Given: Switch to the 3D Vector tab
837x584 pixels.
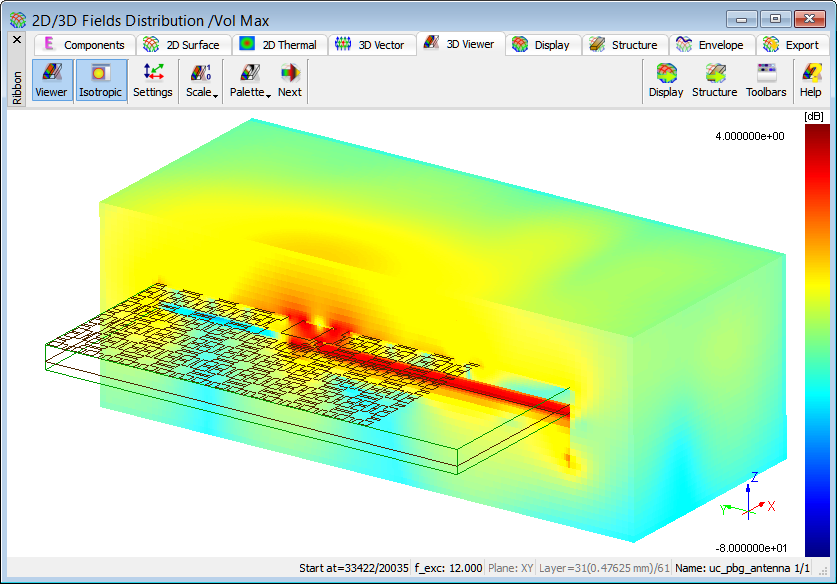Looking at the screenshot, I should (370, 45).
